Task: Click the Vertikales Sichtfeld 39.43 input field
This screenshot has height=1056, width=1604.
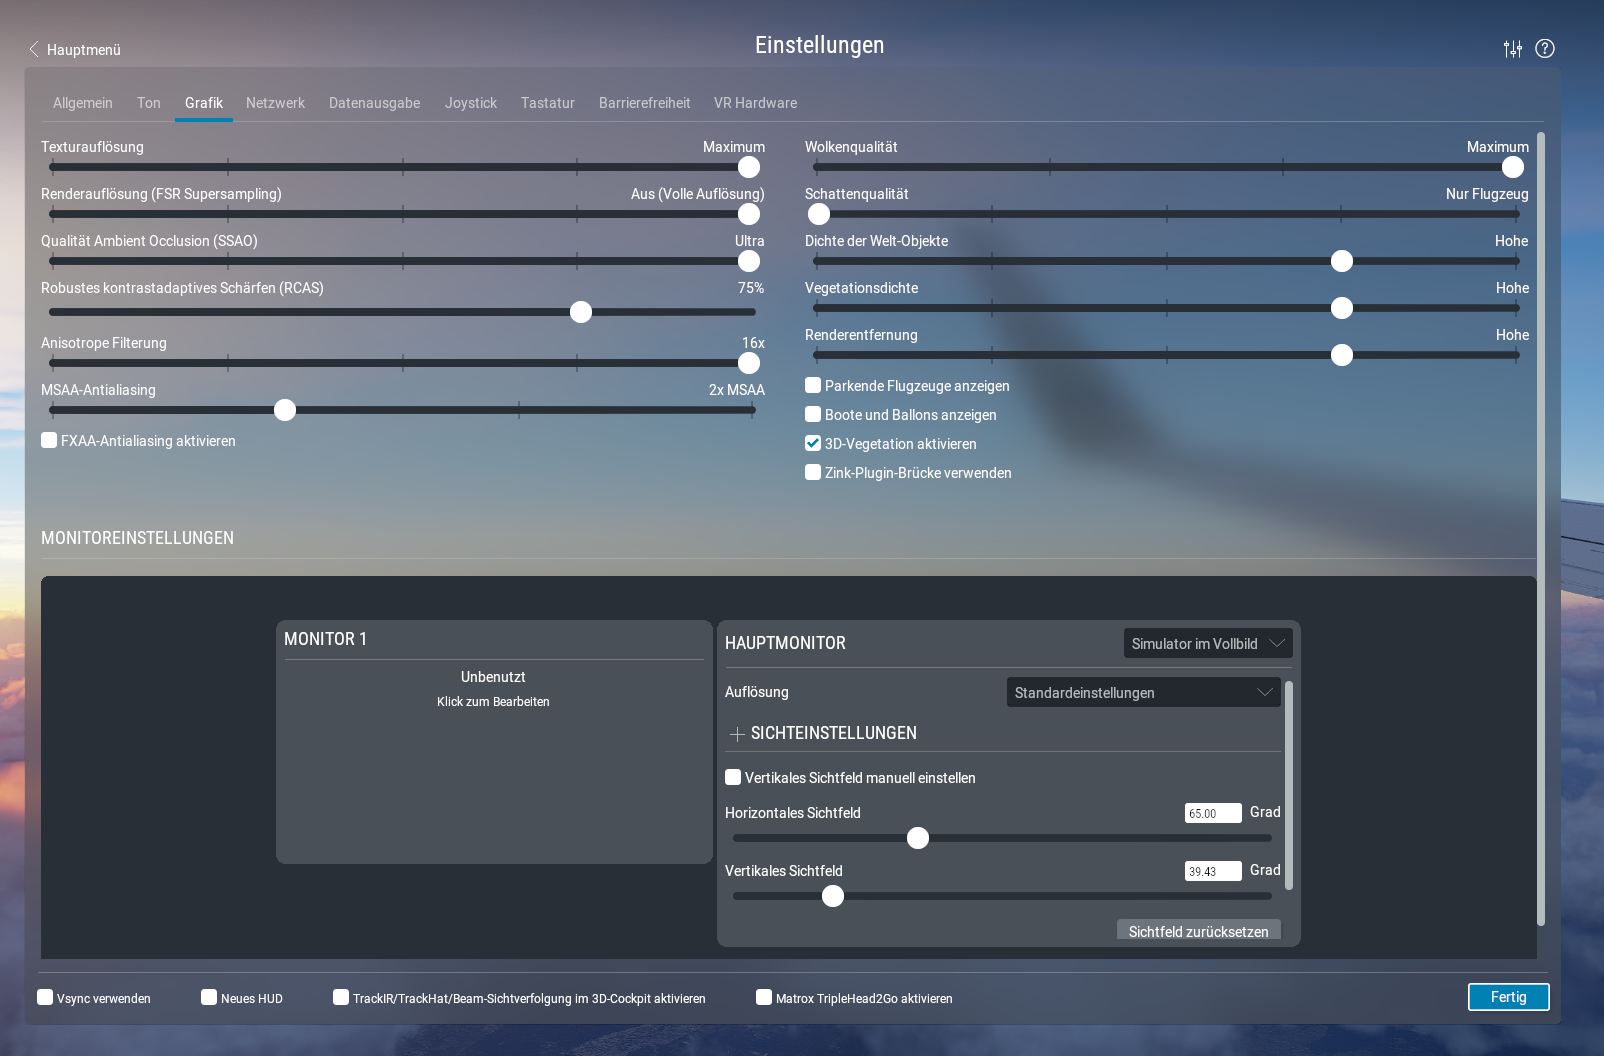Action: [x=1213, y=871]
